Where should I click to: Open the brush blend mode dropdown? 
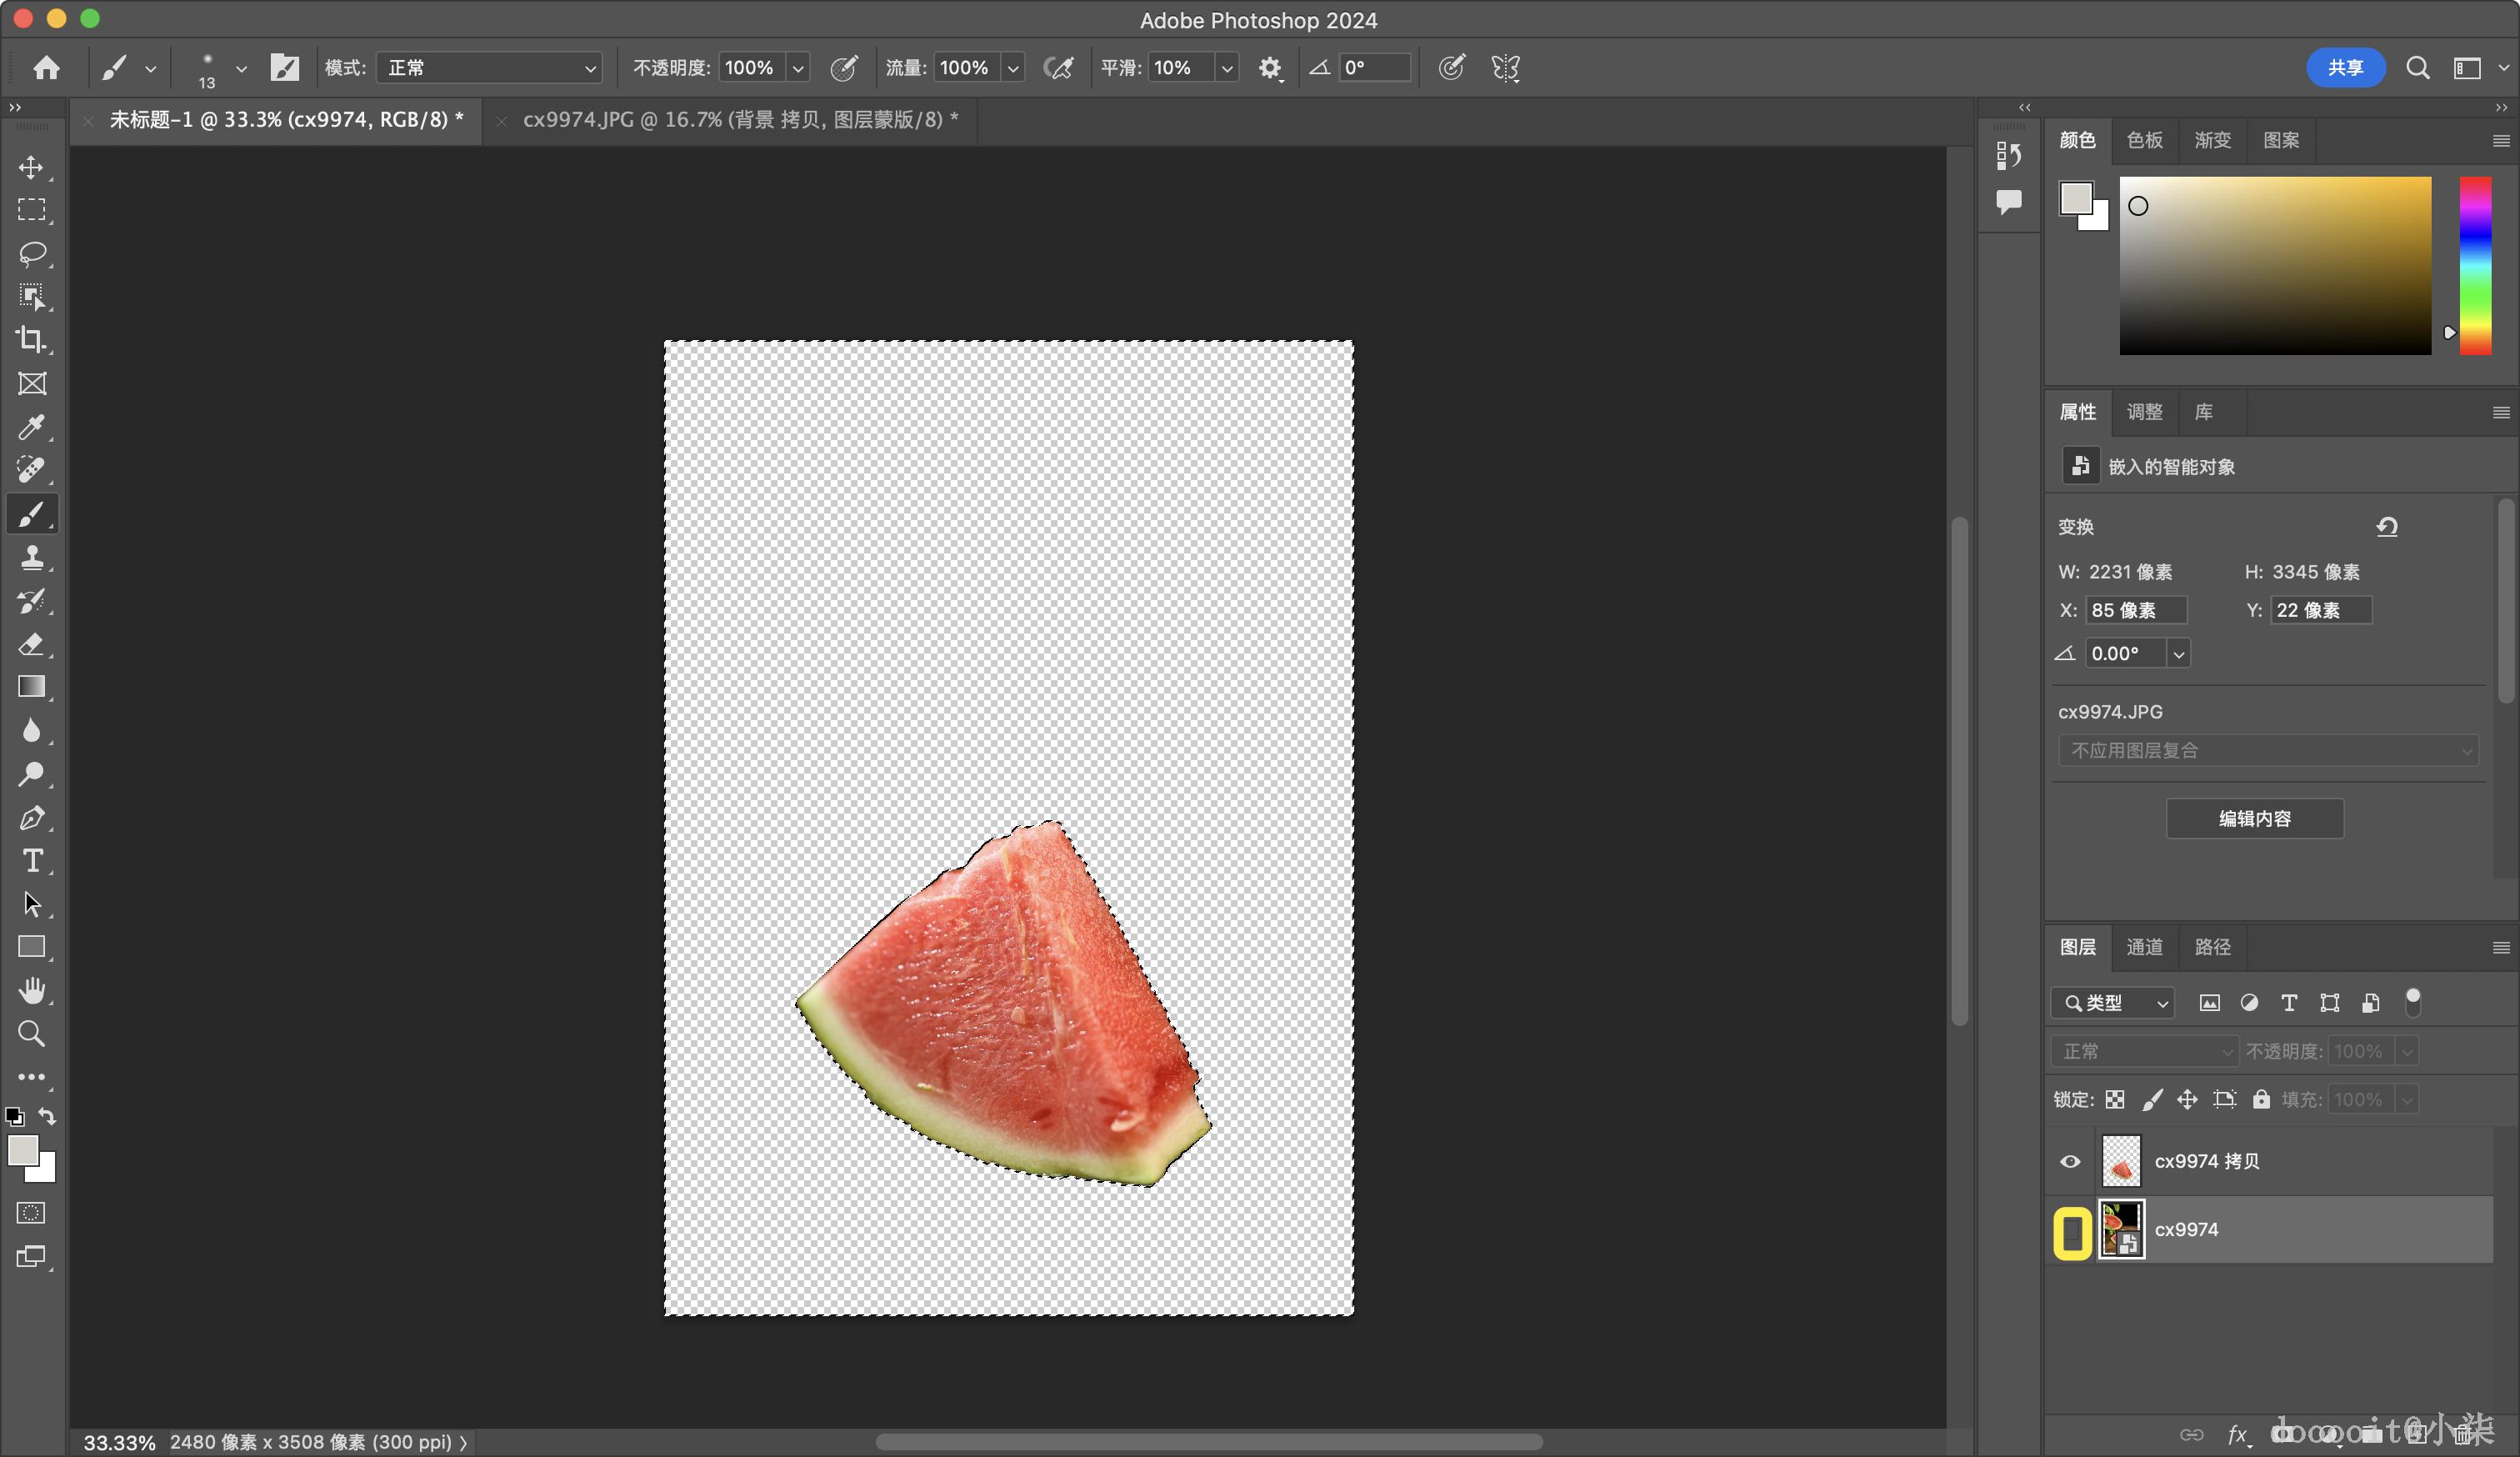coord(489,68)
